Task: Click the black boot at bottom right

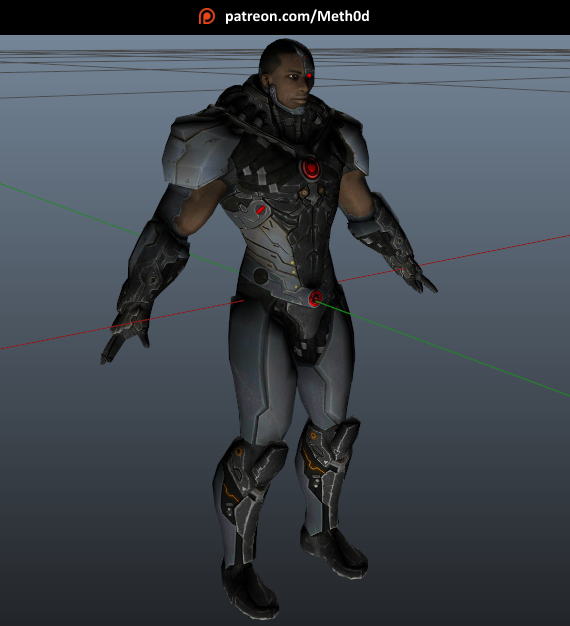Action: (x=334, y=551)
